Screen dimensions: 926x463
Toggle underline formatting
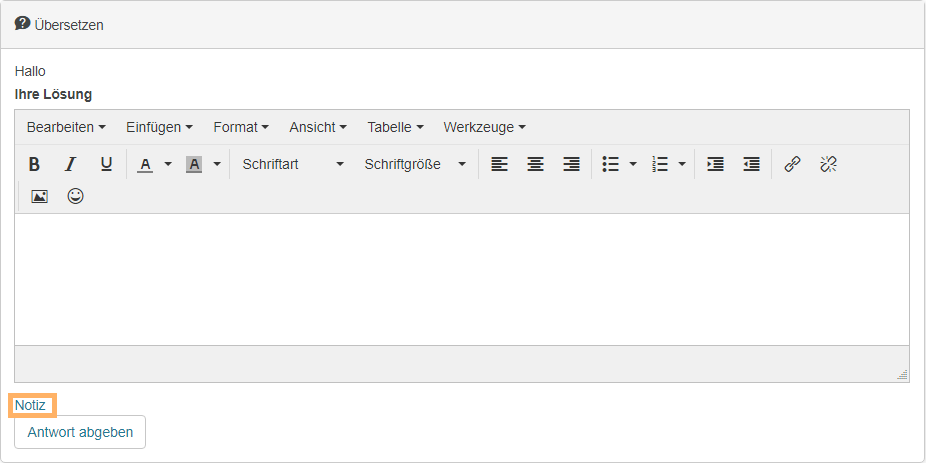[x=106, y=164]
